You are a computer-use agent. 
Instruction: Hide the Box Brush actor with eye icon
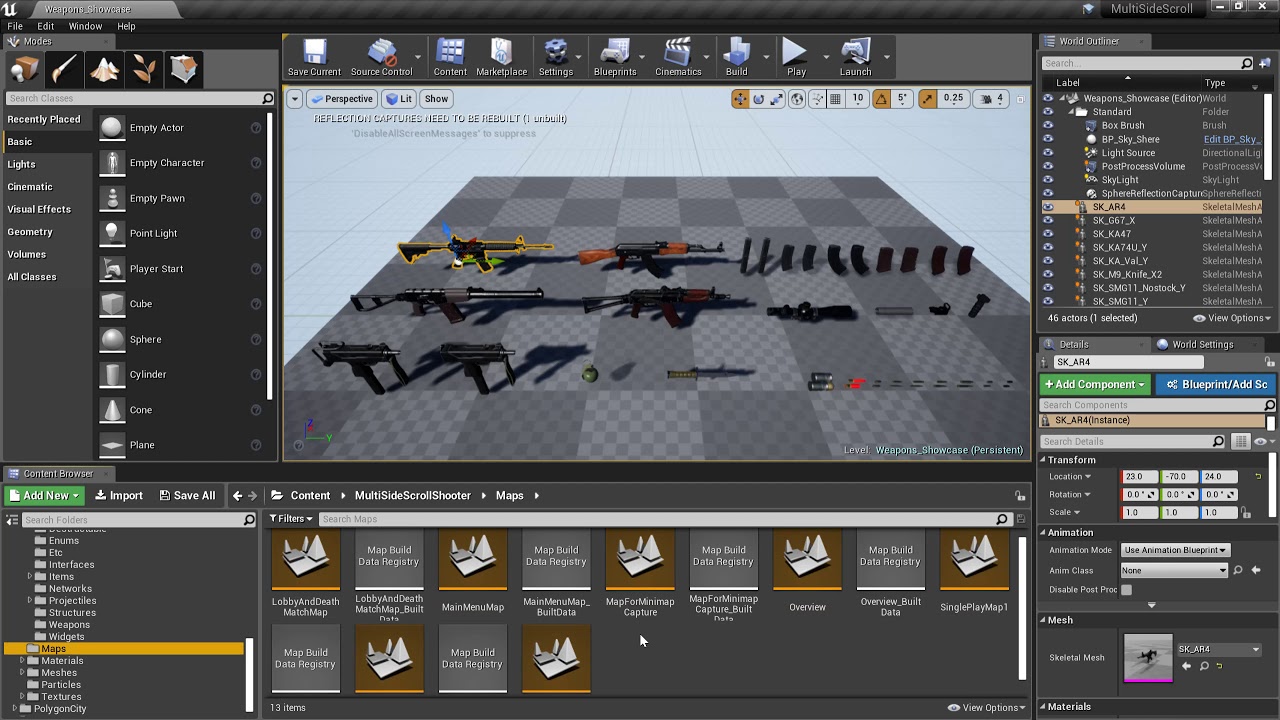coord(1048,126)
